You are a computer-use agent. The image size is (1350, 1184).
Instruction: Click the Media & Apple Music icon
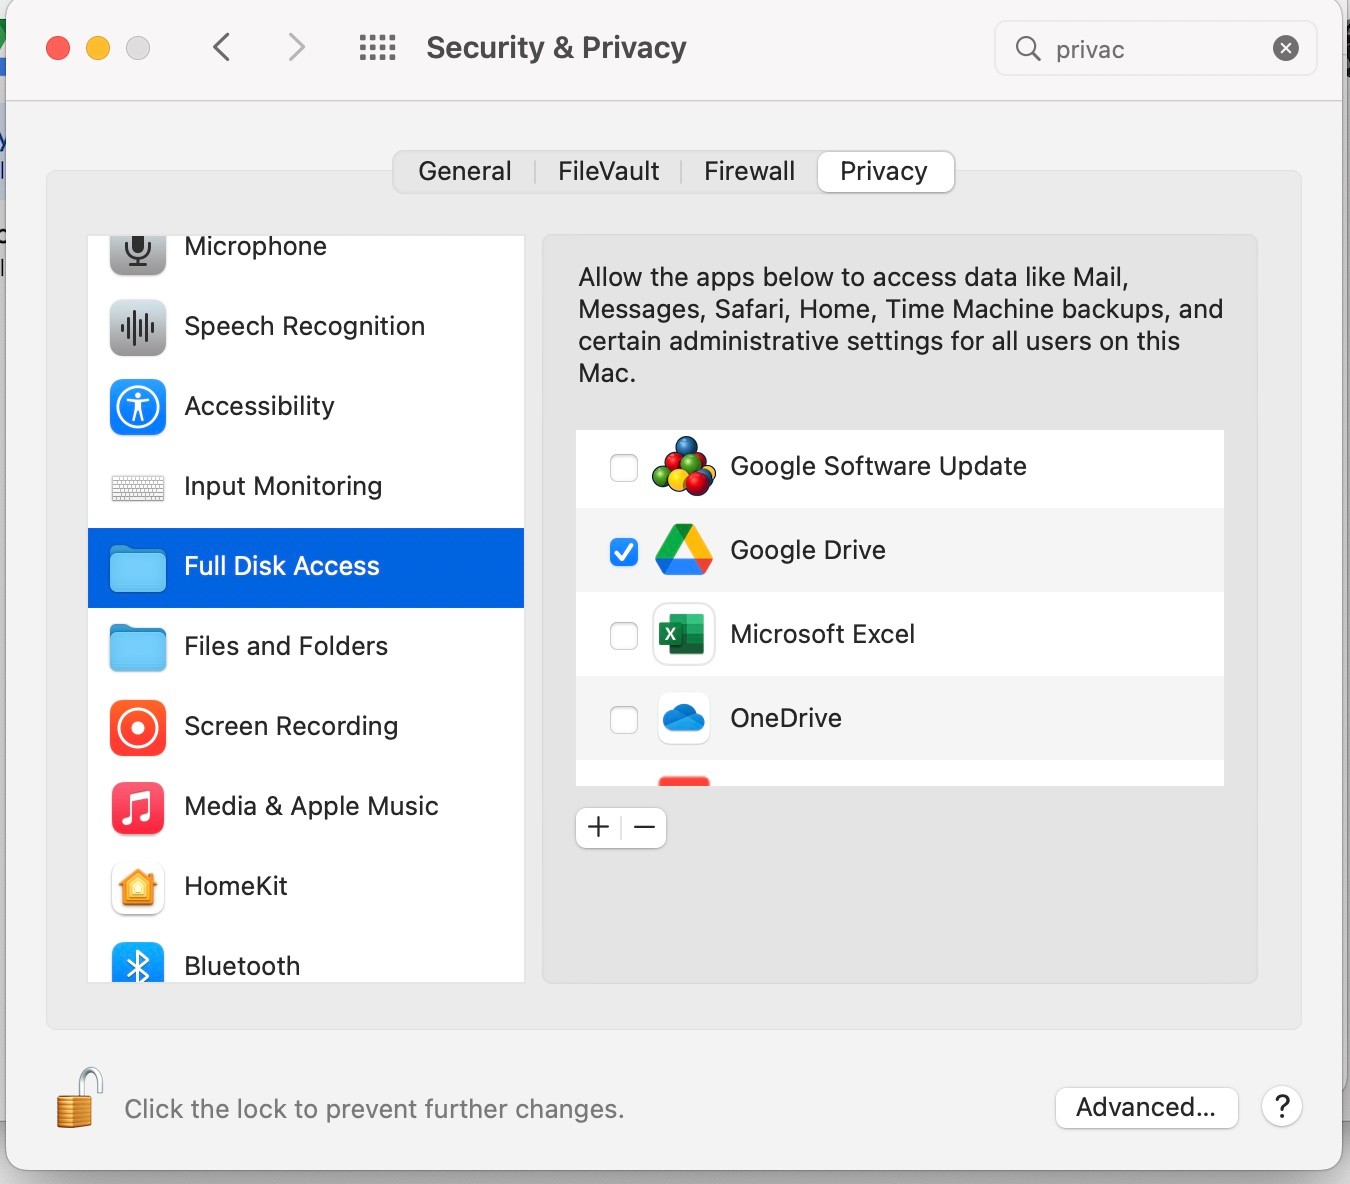pyautogui.click(x=138, y=807)
